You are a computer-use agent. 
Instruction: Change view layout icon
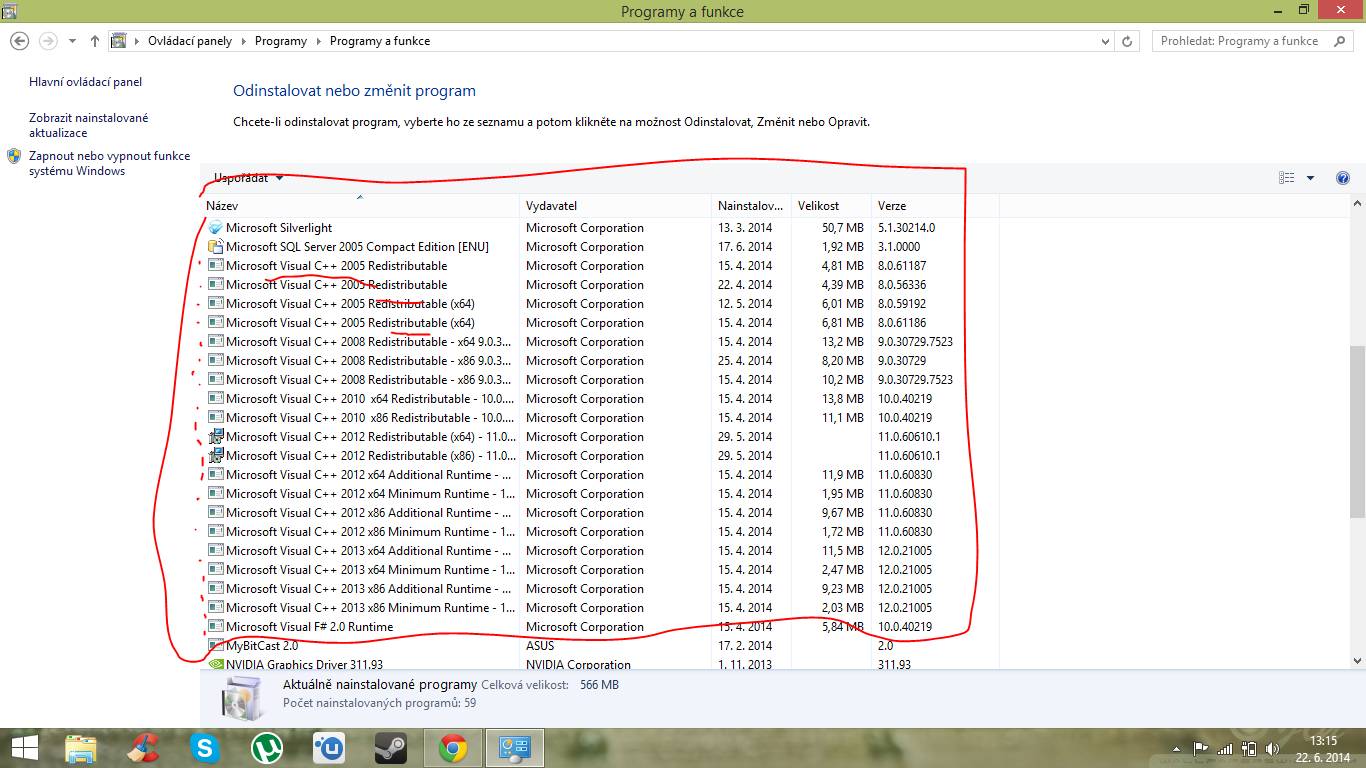click(x=1287, y=178)
